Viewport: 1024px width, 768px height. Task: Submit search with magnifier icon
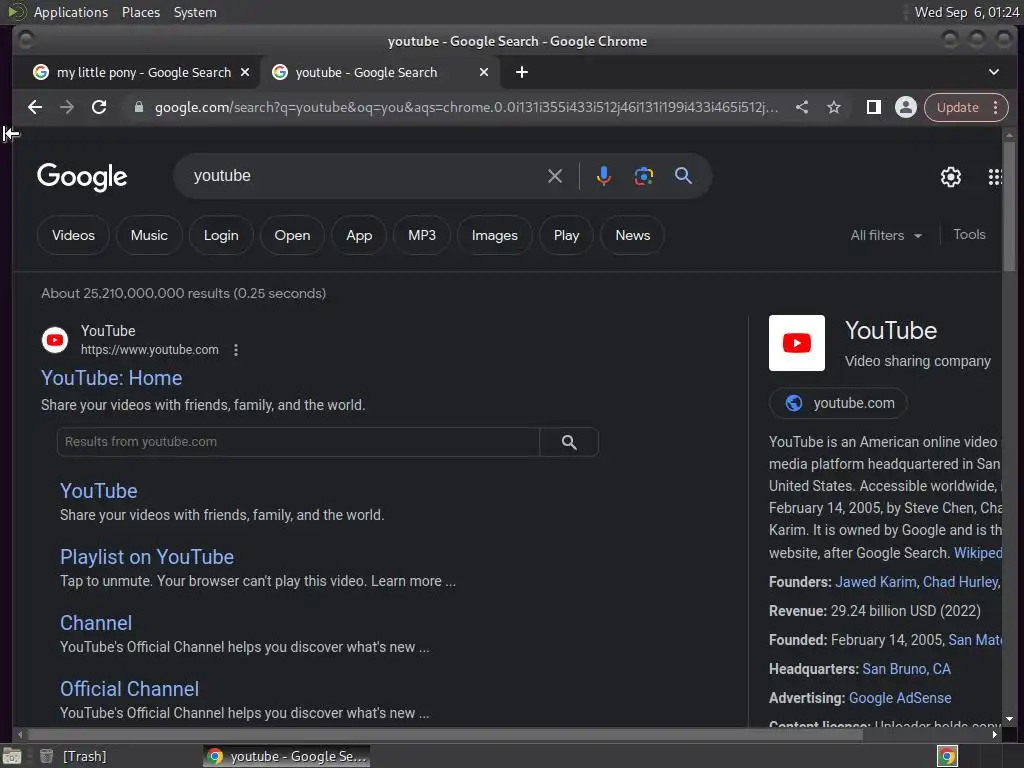[683, 176]
